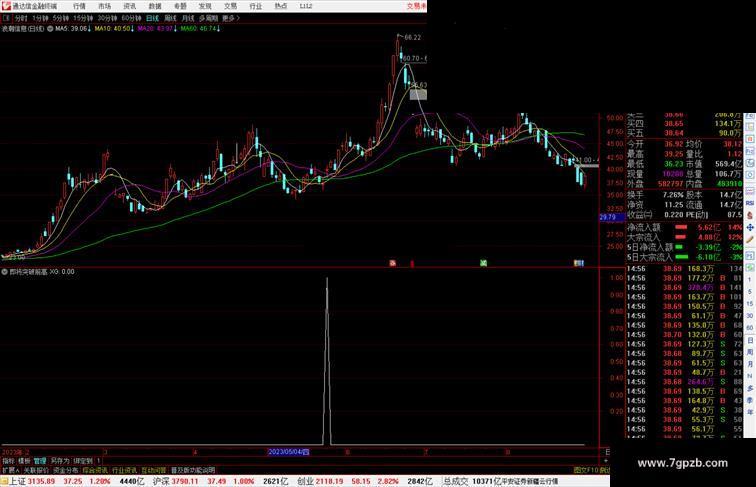Click the 2023/05/04 date marker on axis
The height and width of the screenshot is (487, 756).
click(x=288, y=452)
